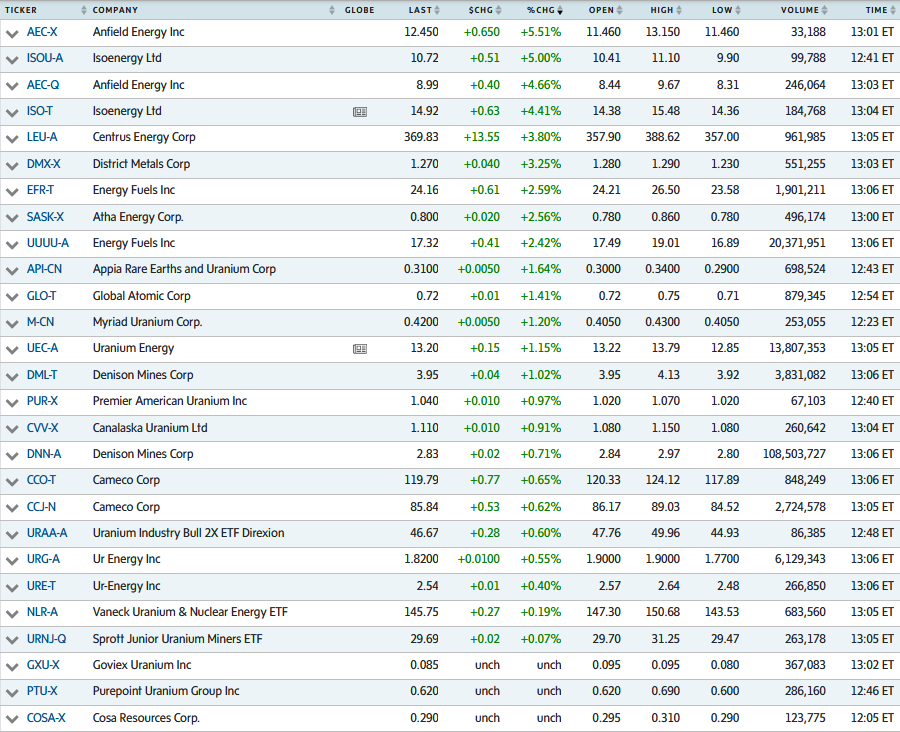Viewport: 900px width, 732px height.
Task: Sort the table by the OPEN column
Action: click(x=601, y=10)
